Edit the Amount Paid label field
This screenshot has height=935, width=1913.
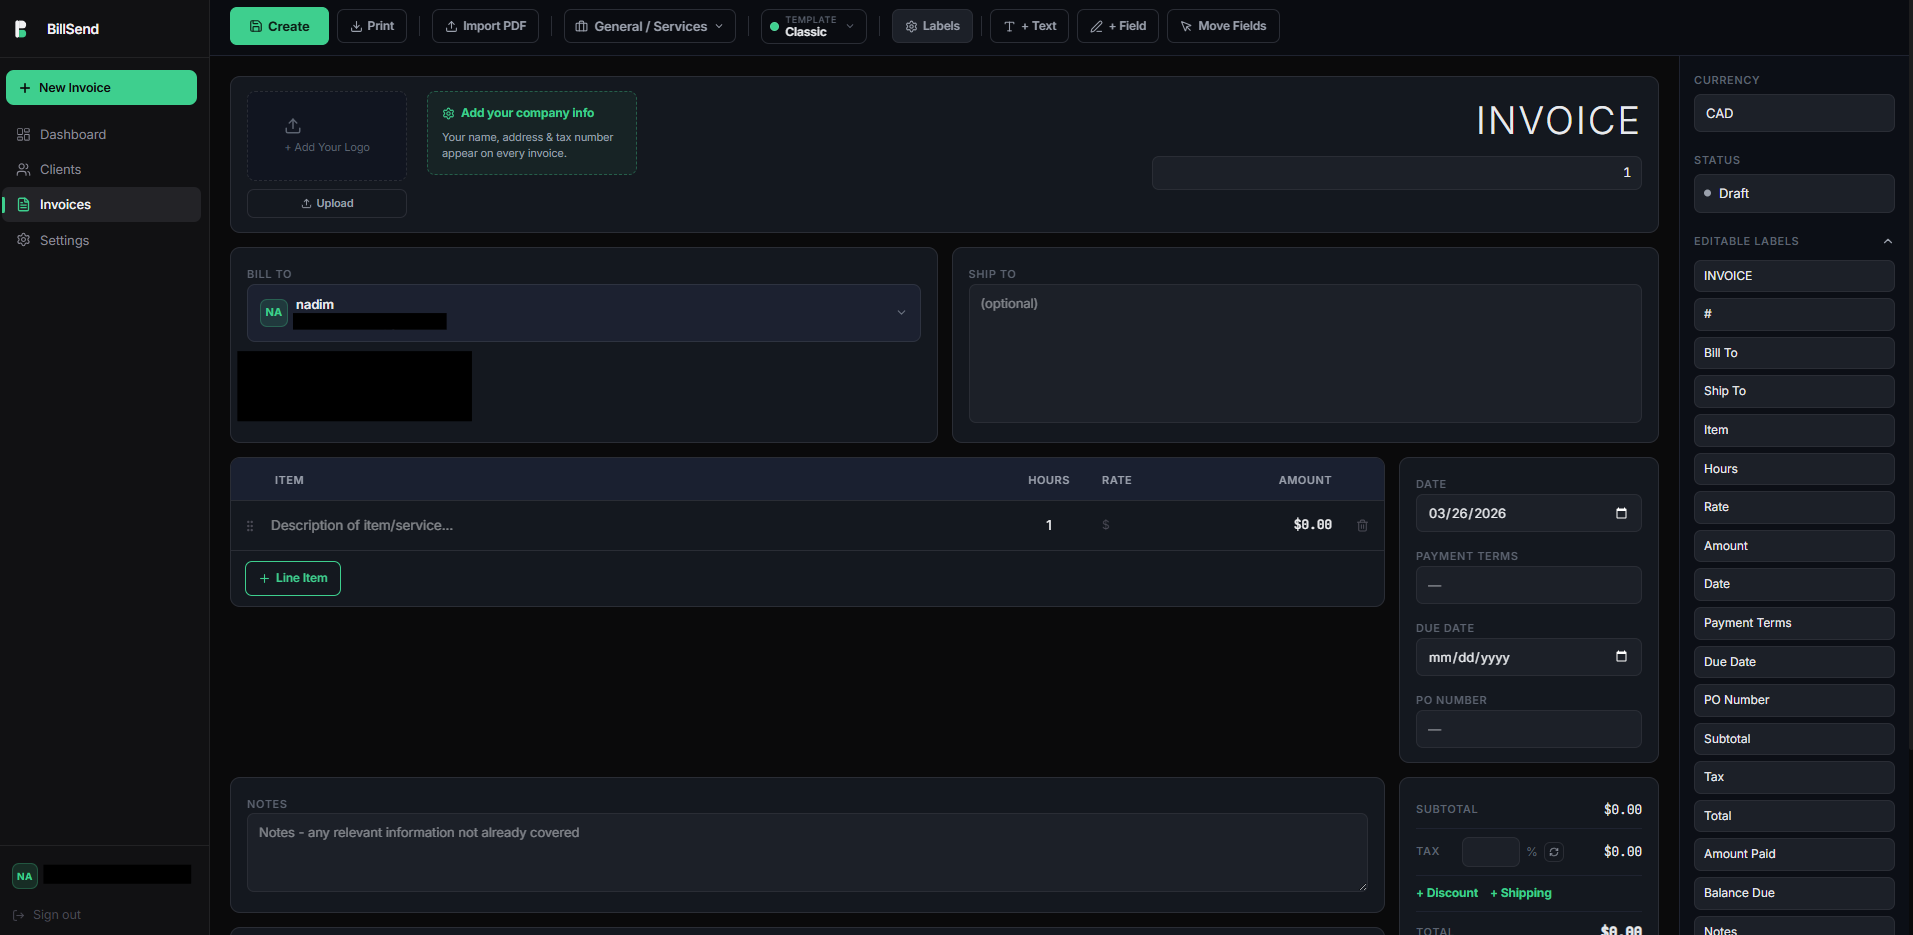1794,854
